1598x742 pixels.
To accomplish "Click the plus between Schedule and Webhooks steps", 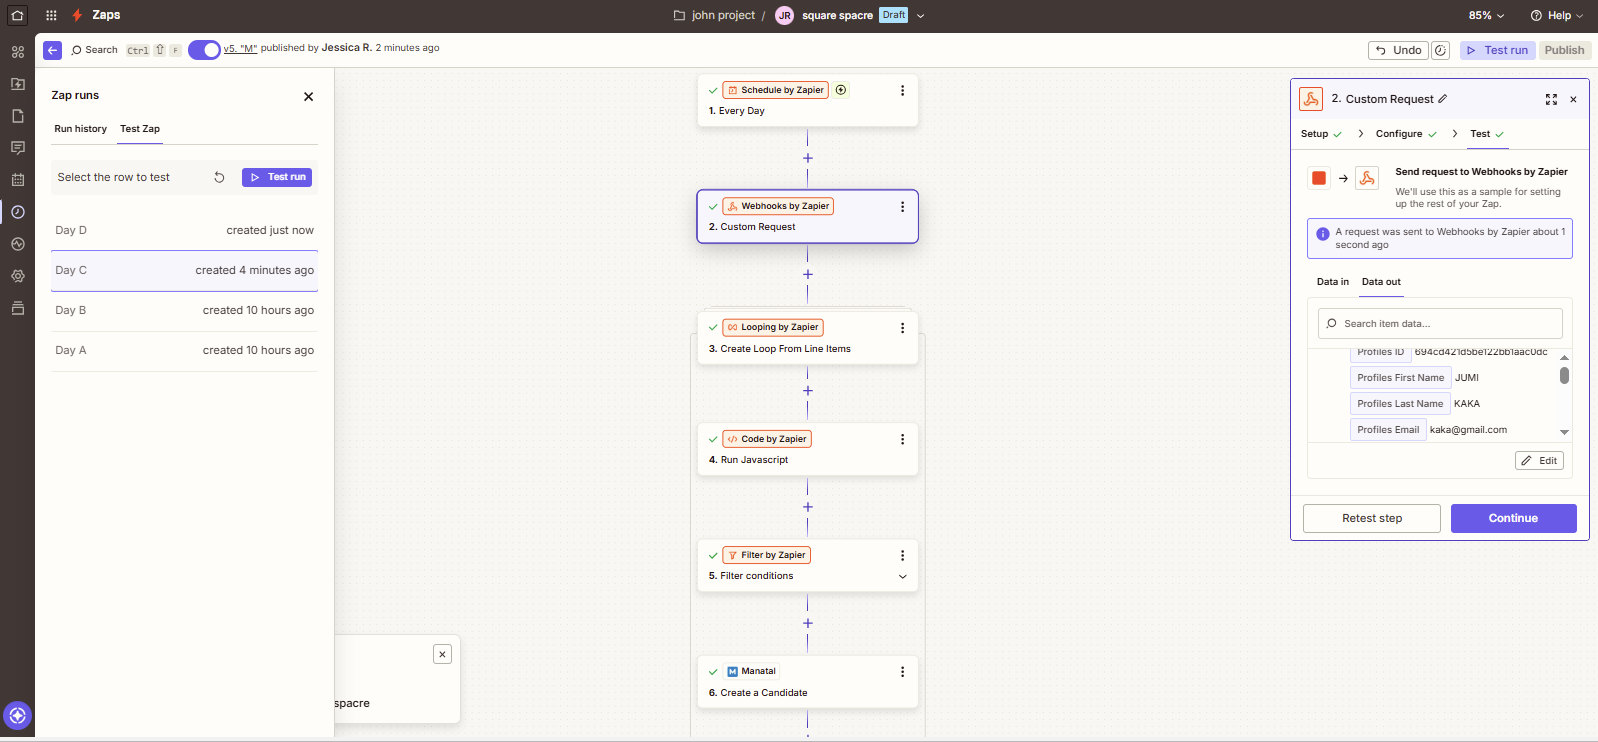I will coord(808,158).
